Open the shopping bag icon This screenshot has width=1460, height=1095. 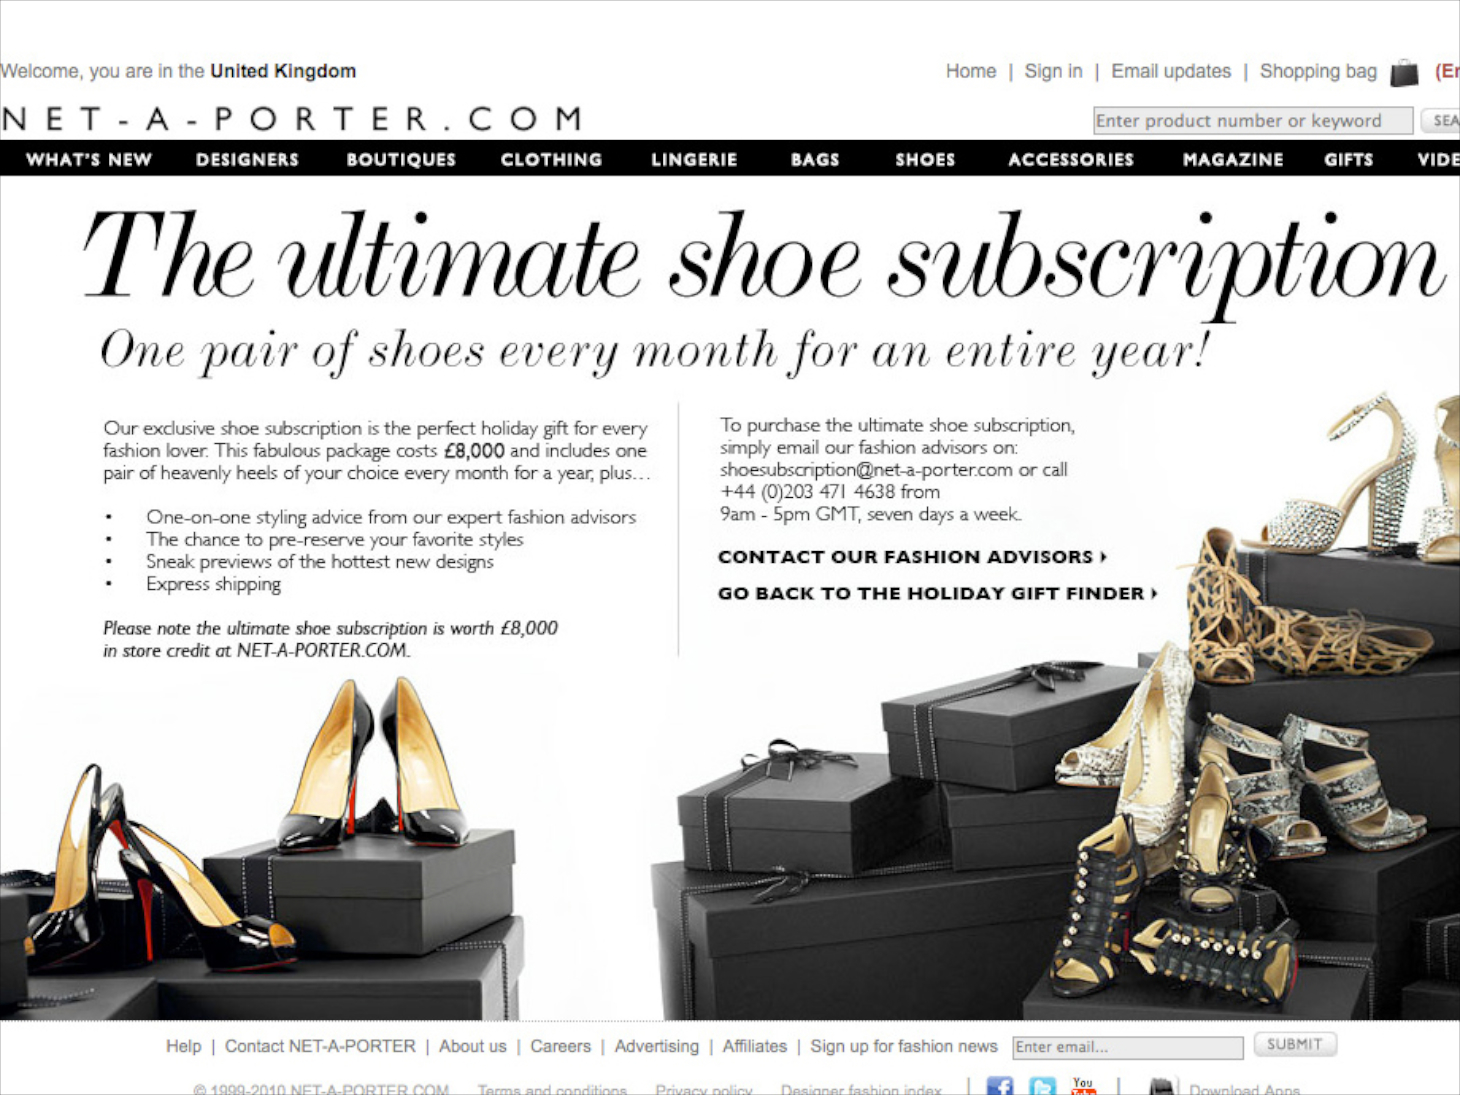click(1404, 72)
